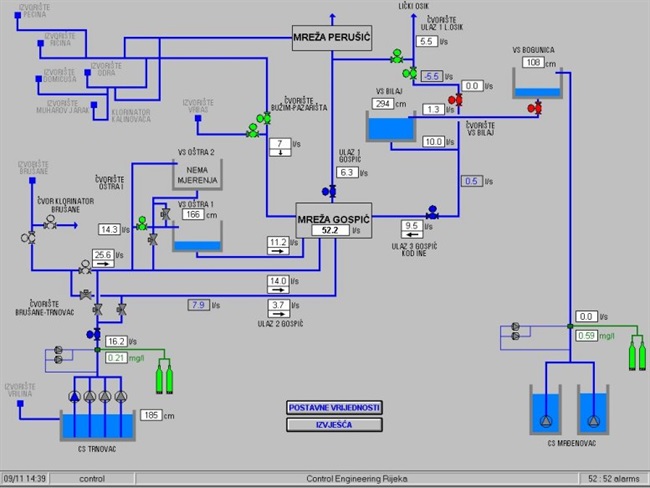Image resolution: width=650 pixels, height=488 pixels.
Task: Select the Izvorište Pećina source marker
Action: point(18,15)
